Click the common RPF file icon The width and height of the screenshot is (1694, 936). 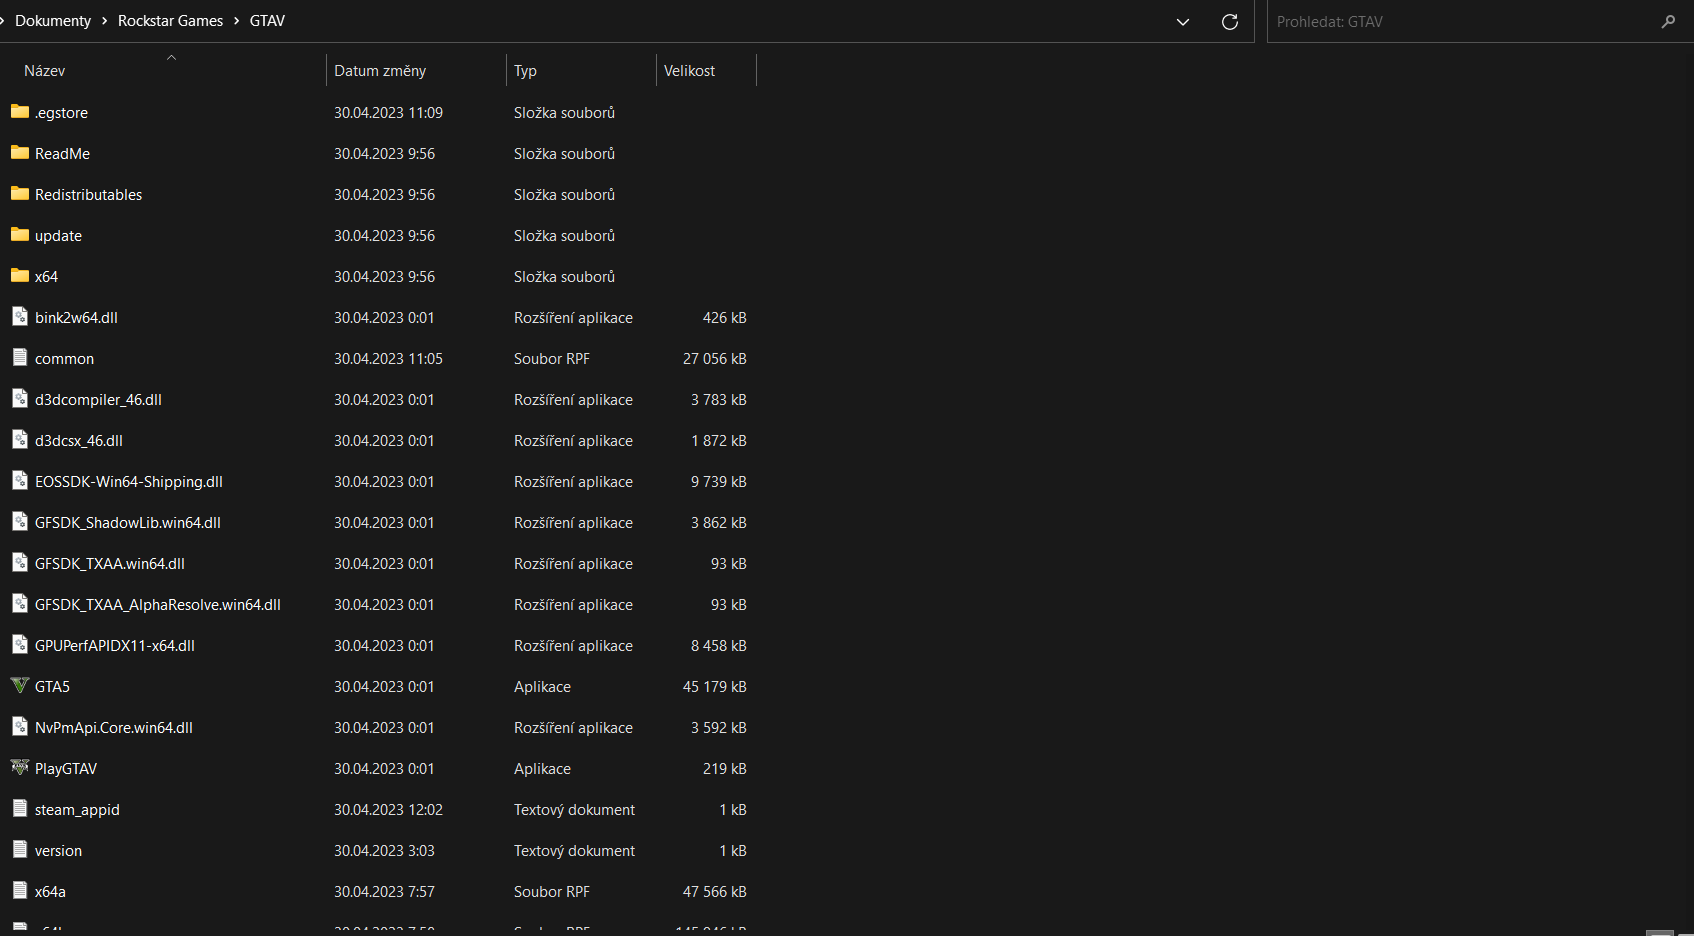(20, 358)
